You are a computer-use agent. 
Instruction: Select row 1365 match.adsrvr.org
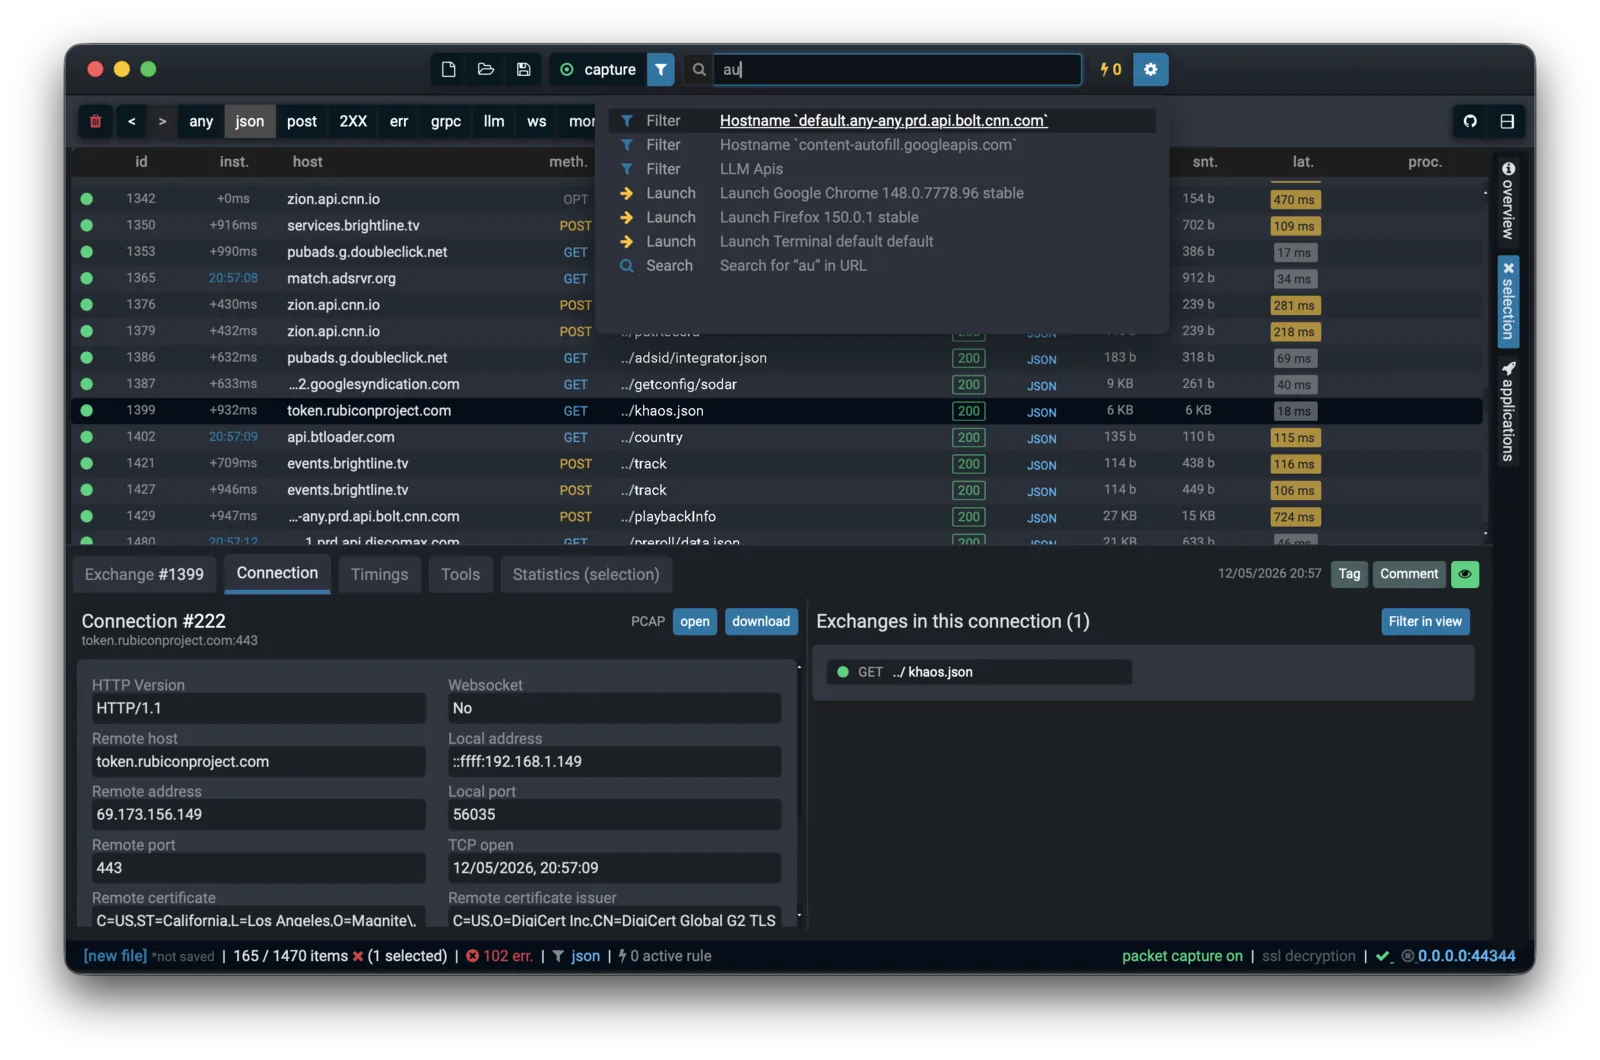point(777,278)
